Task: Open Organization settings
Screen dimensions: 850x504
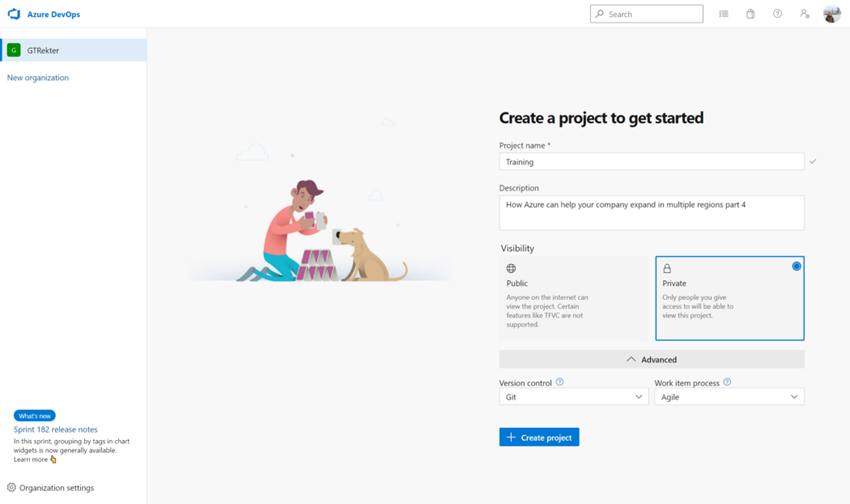Action: (50, 488)
